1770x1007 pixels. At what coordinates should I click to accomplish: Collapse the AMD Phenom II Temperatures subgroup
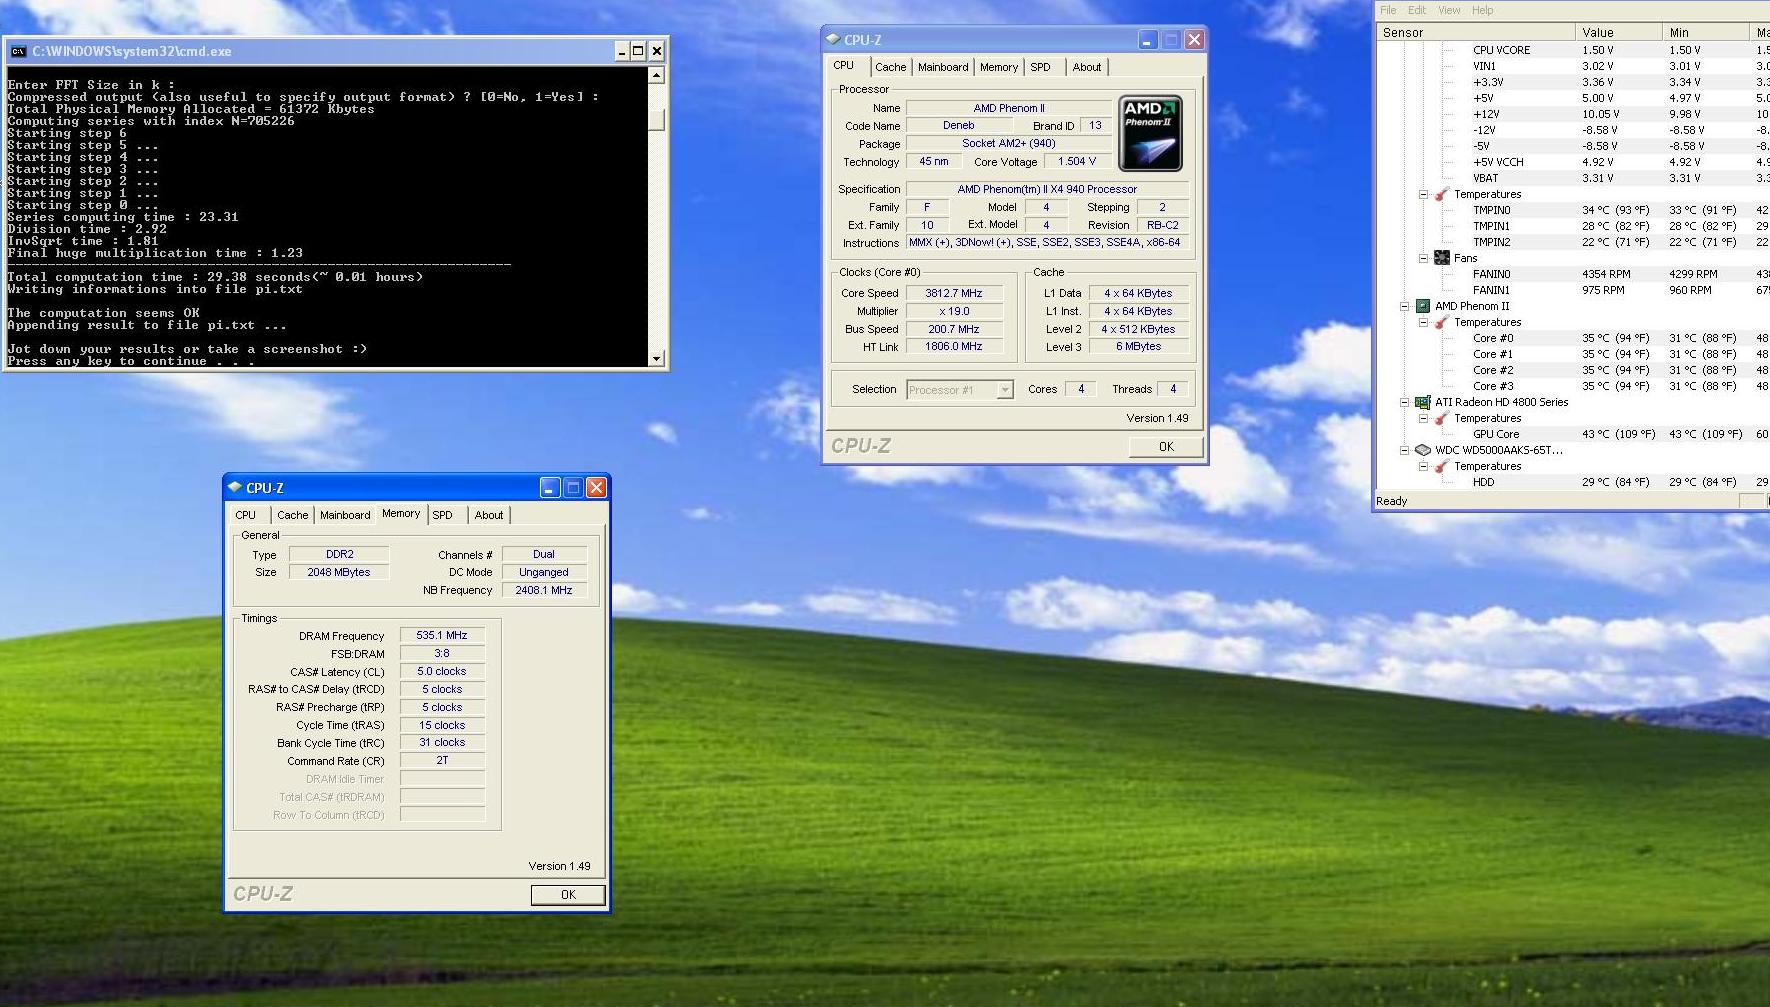tap(1423, 322)
